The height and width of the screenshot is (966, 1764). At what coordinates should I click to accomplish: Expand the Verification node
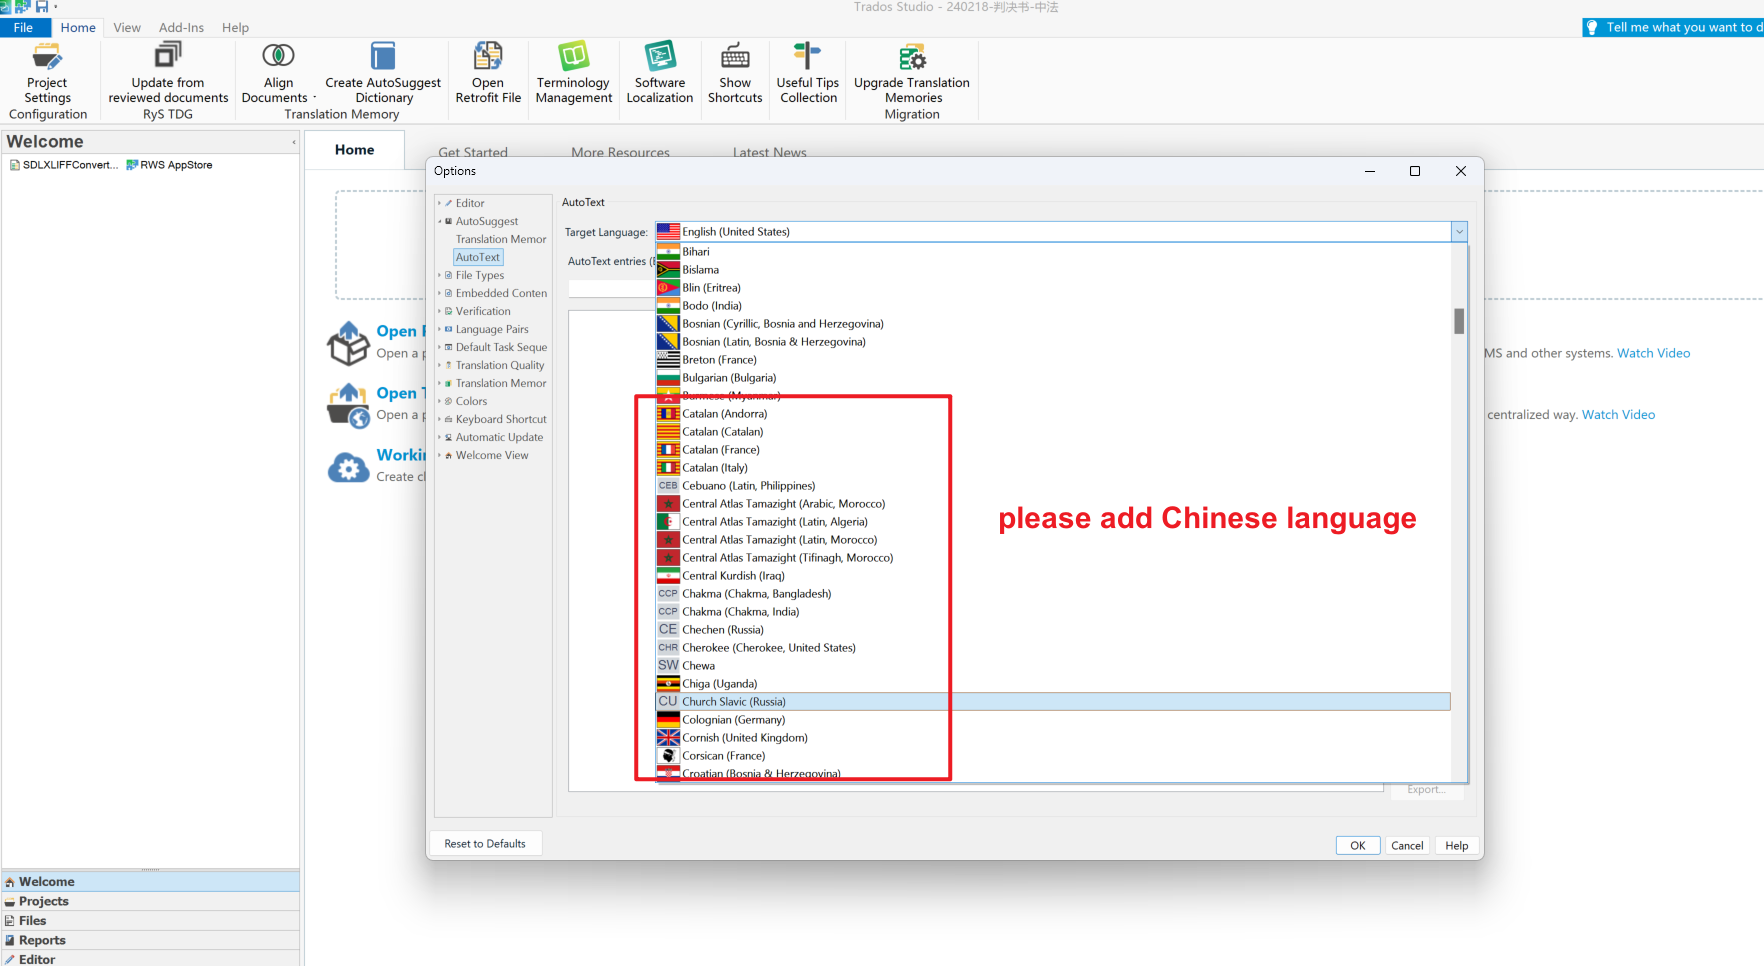439,311
